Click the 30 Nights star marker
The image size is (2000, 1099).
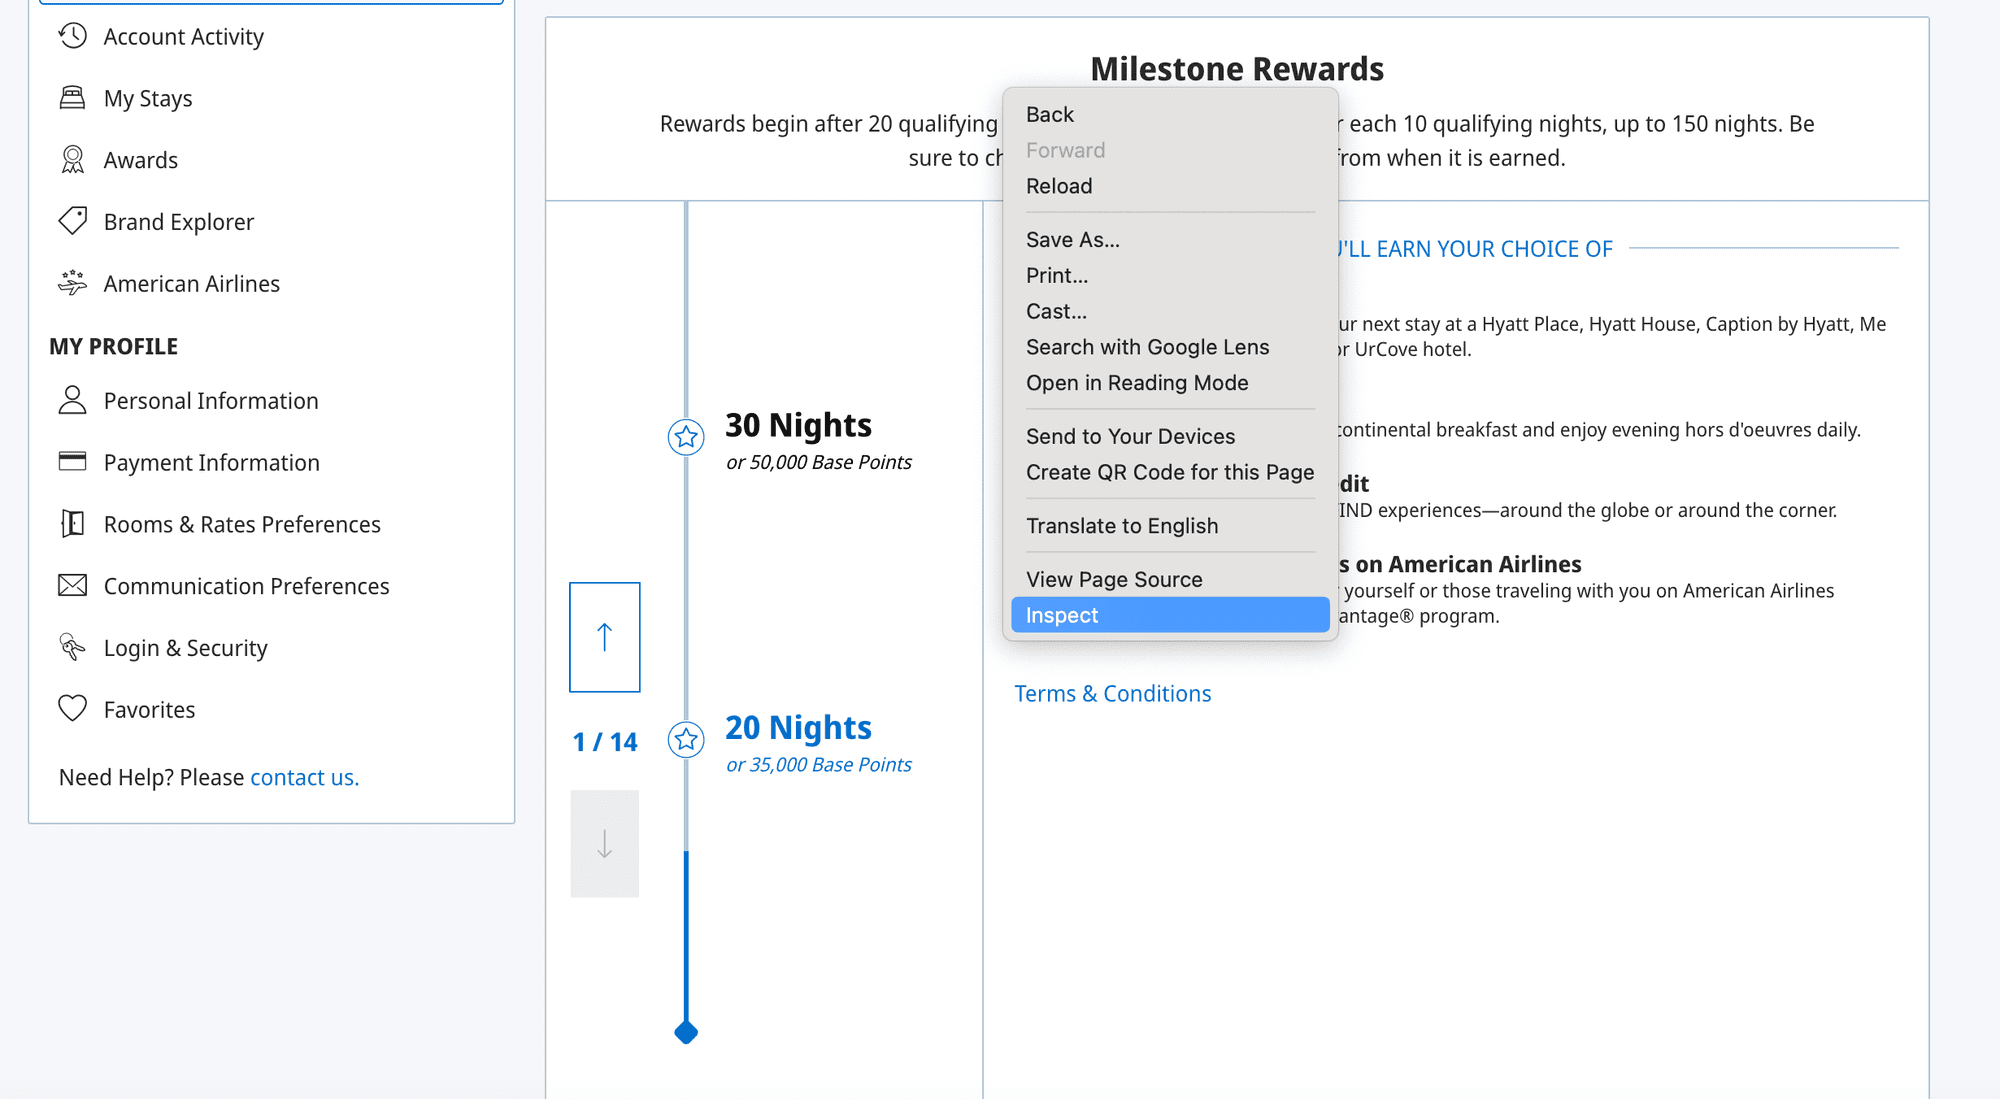[x=686, y=437]
